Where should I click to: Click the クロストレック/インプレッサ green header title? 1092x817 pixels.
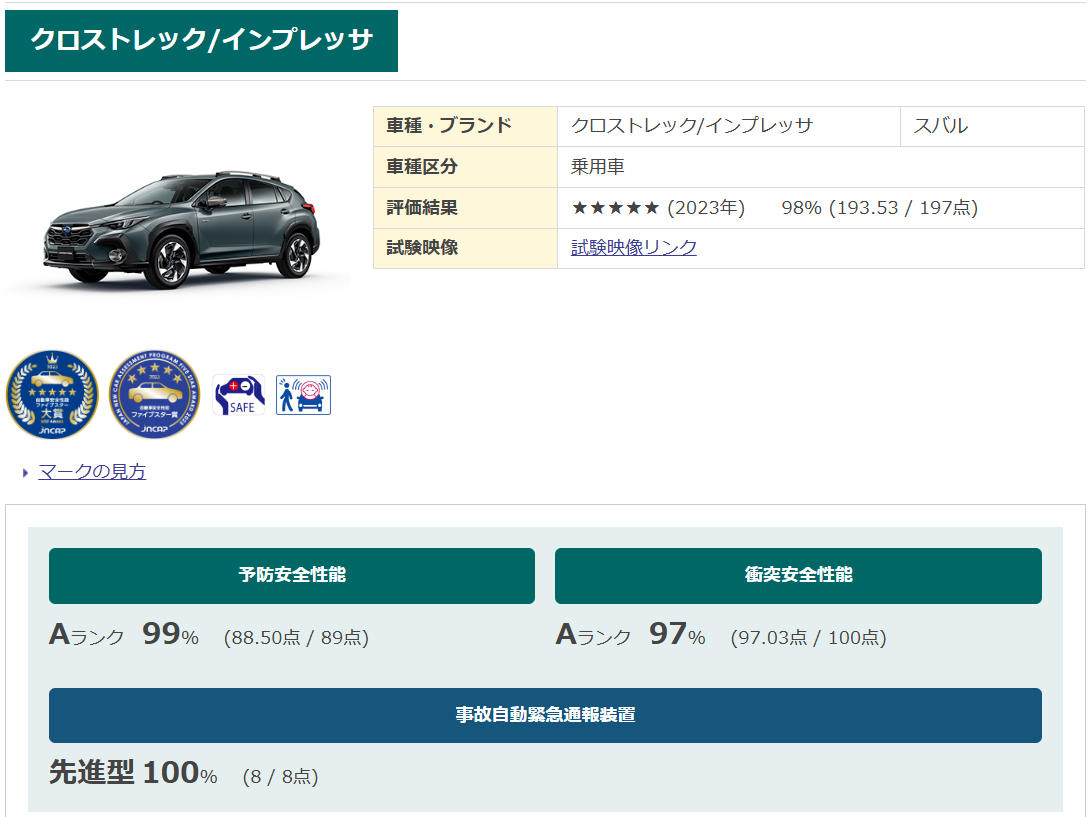coord(201,40)
